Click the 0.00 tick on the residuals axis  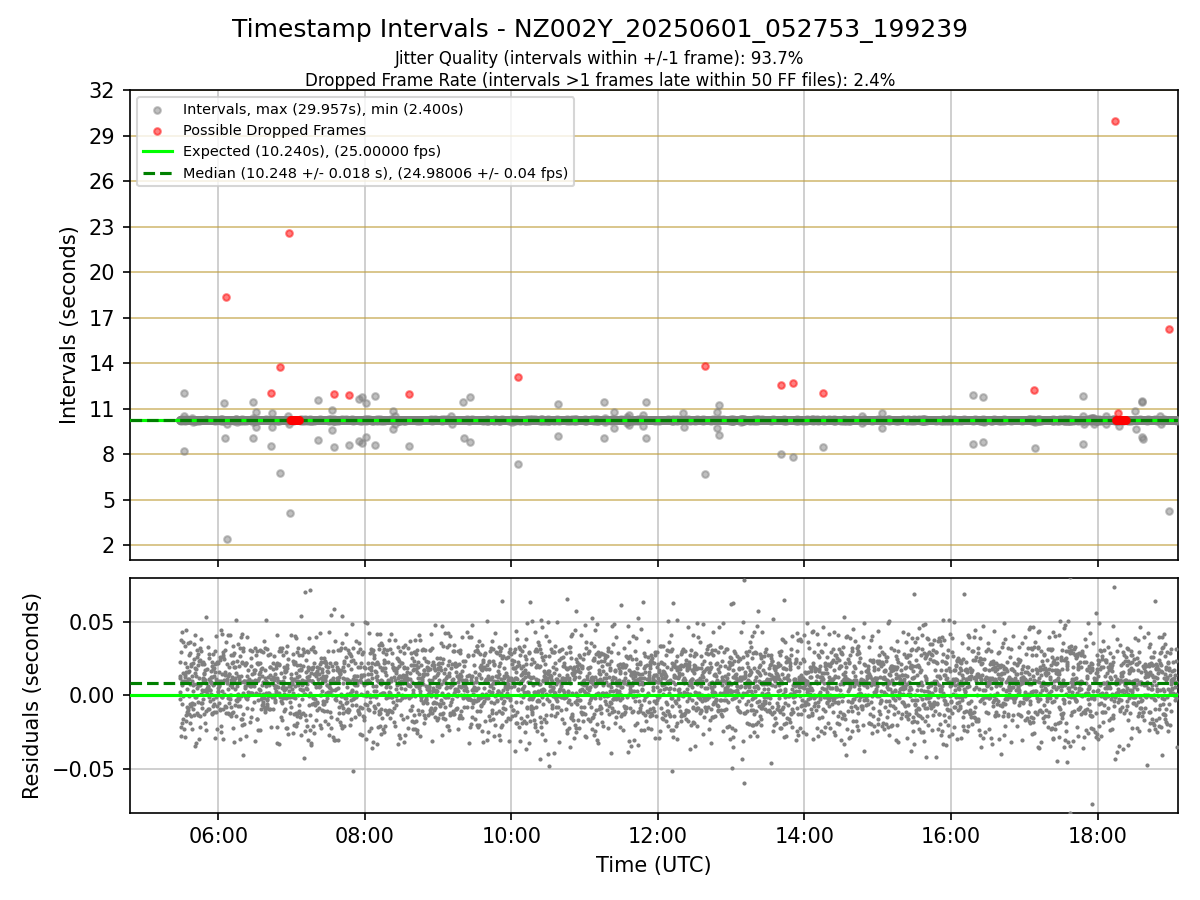pos(94,696)
